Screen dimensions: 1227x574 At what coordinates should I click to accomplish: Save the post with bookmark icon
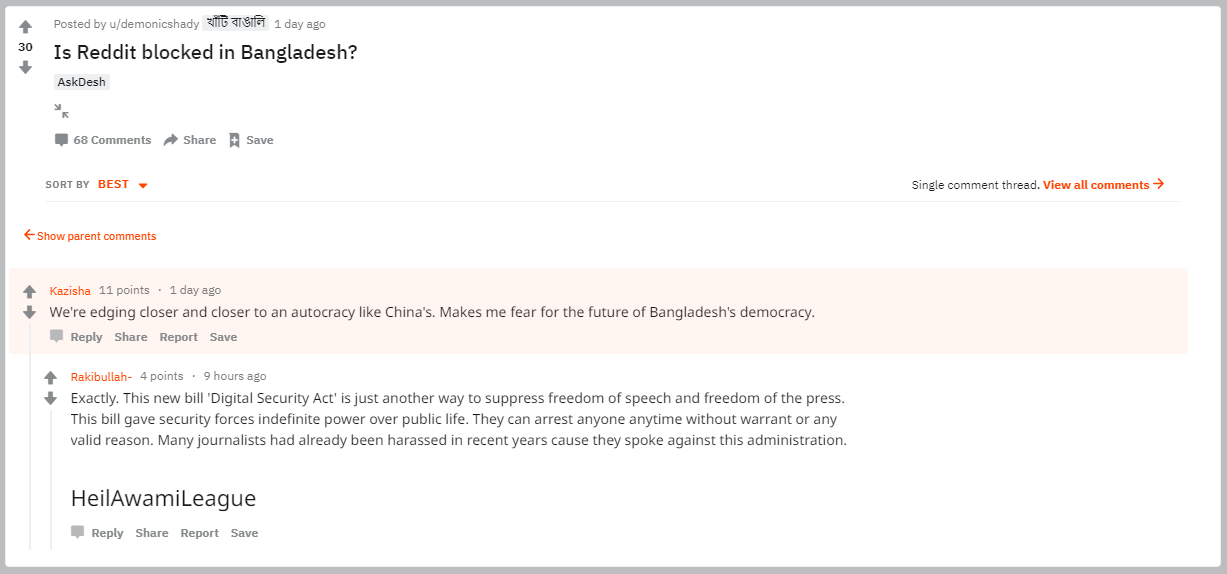click(x=251, y=140)
